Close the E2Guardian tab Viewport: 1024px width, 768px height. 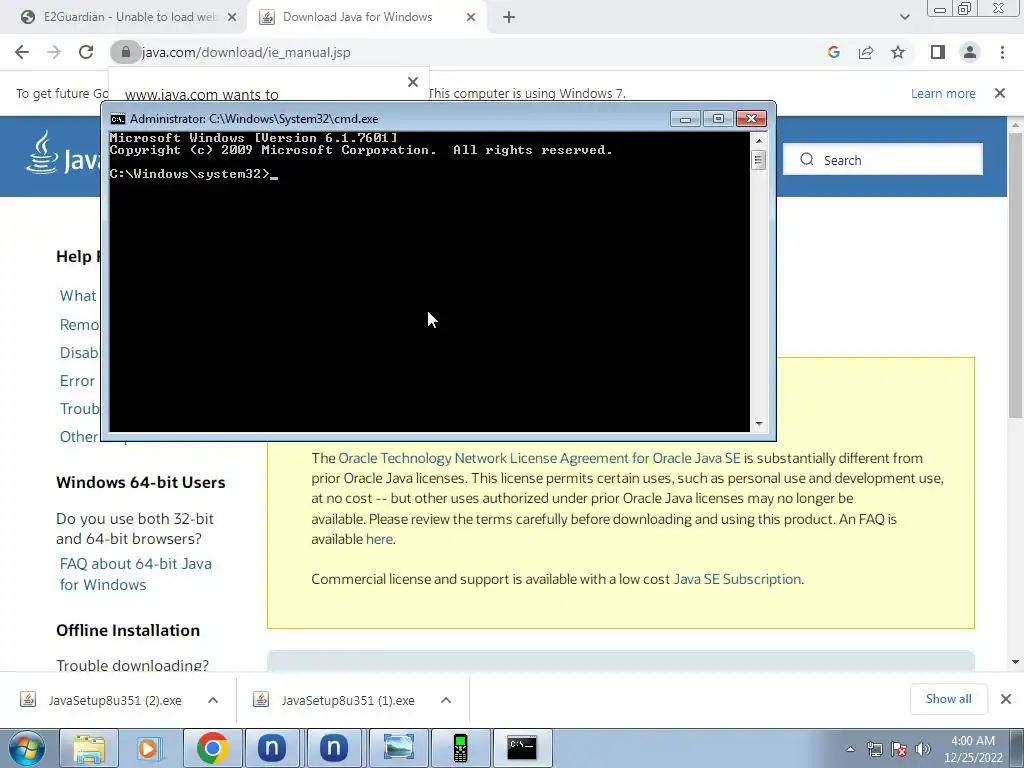click(x=232, y=18)
